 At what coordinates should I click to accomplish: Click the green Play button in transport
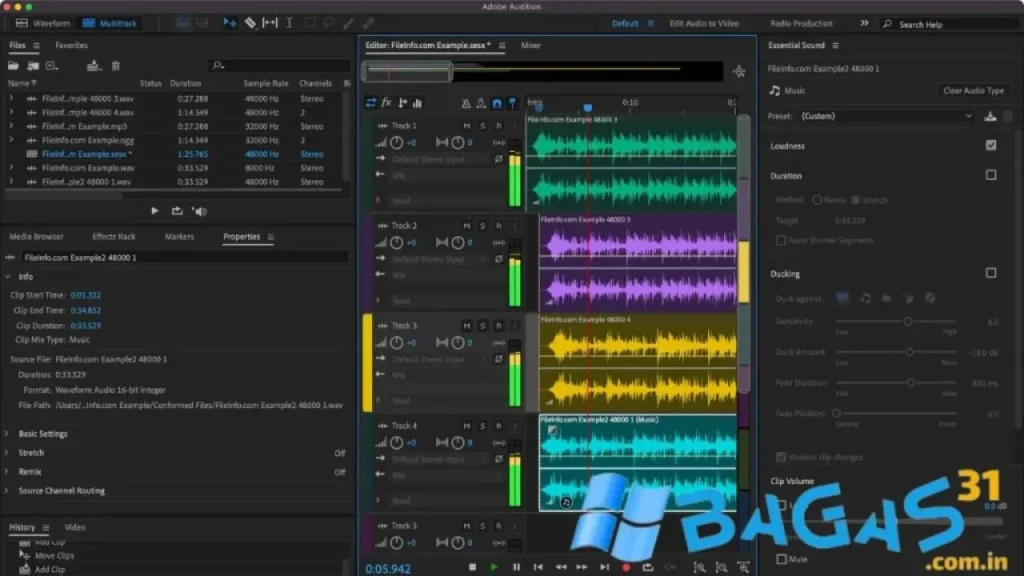[x=494, y=567]
